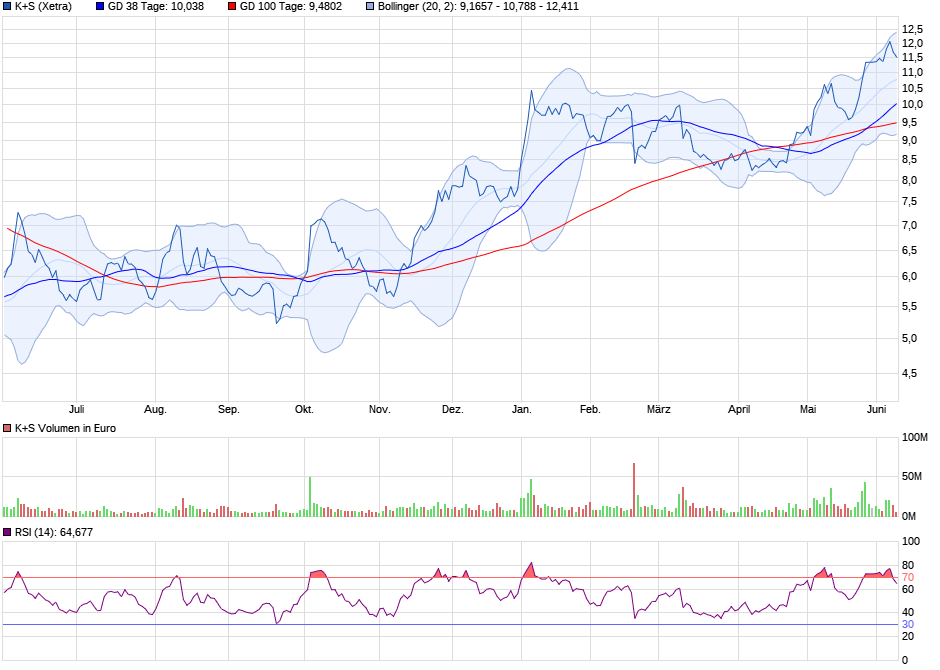Click the 'März' month axis label

pyautogui.click(x=658, y=409)
